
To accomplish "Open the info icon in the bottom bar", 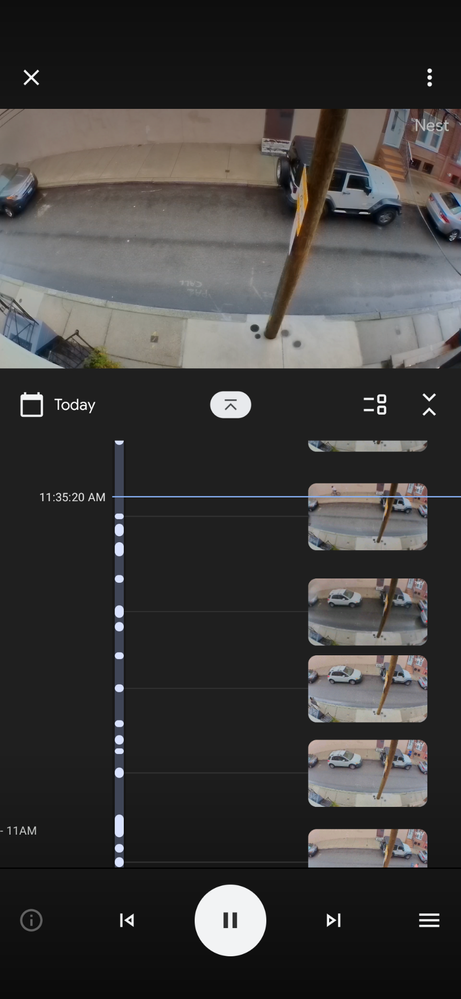I will click(x=31, y=920).
